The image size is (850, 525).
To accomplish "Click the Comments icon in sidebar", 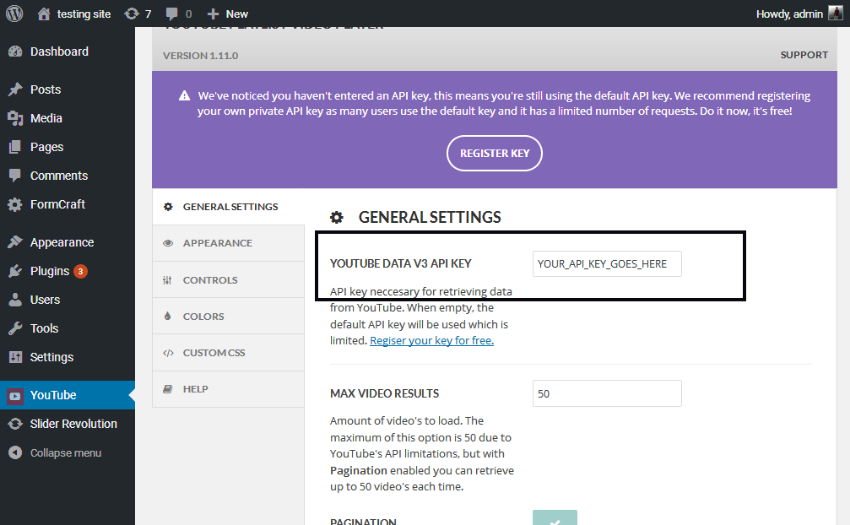I will (x=15, y=175).
